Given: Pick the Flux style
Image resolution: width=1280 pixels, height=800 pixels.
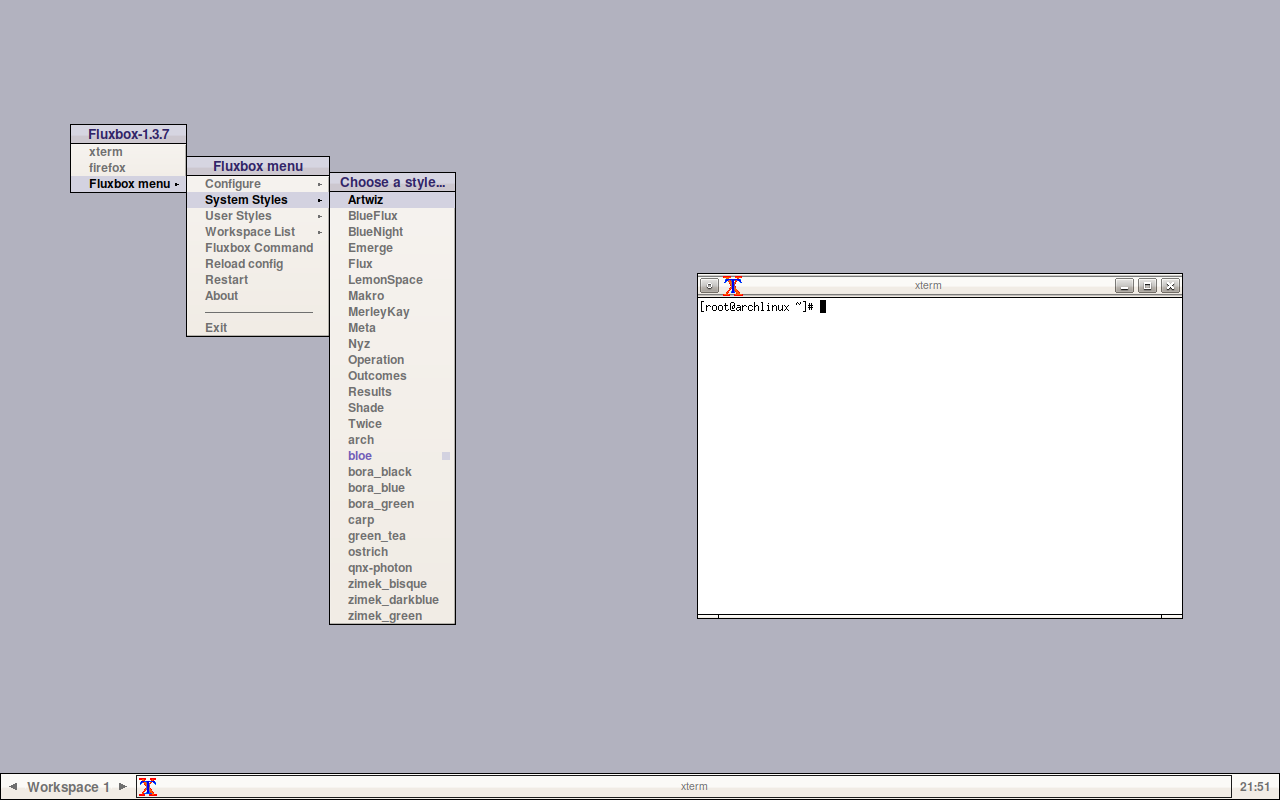Looking at the screenshot, I should tap(392, 264).
